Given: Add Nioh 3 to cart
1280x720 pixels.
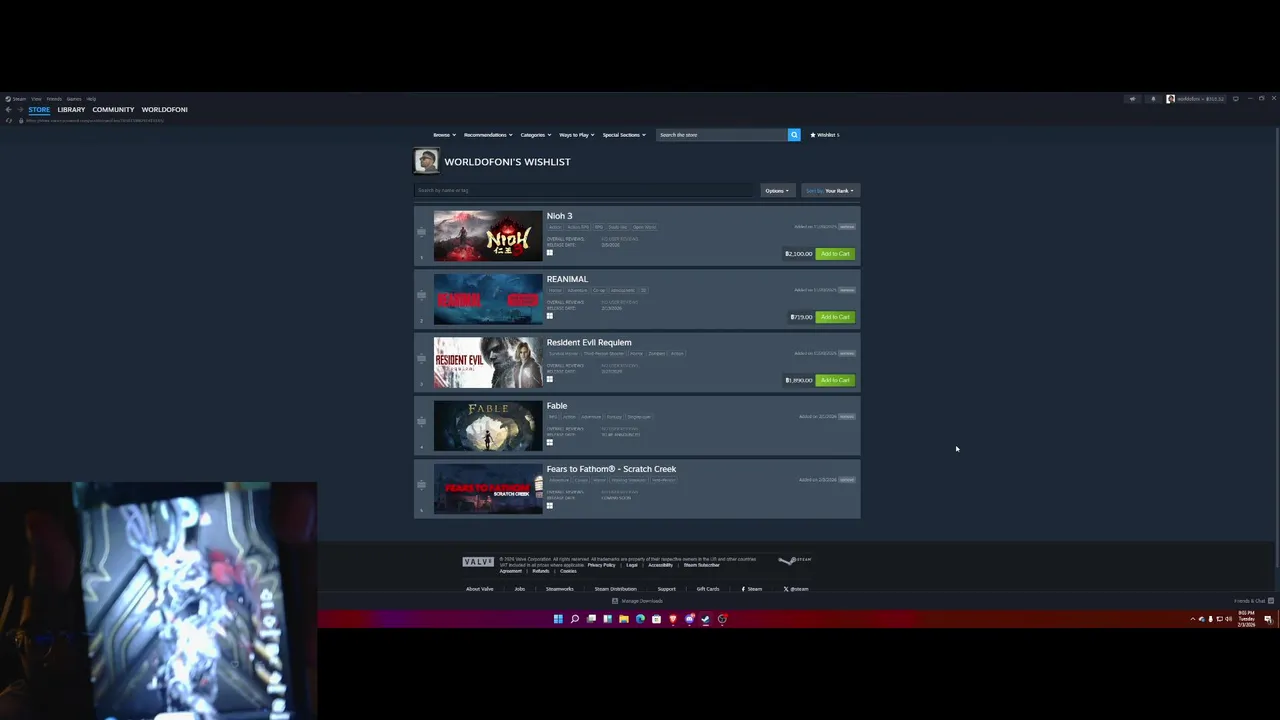Looking at the screenshot, I should click(x=835, y=254).
